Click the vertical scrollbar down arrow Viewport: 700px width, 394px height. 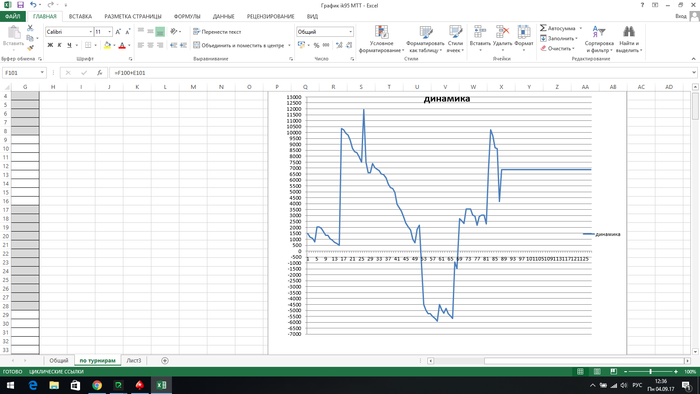695,352
